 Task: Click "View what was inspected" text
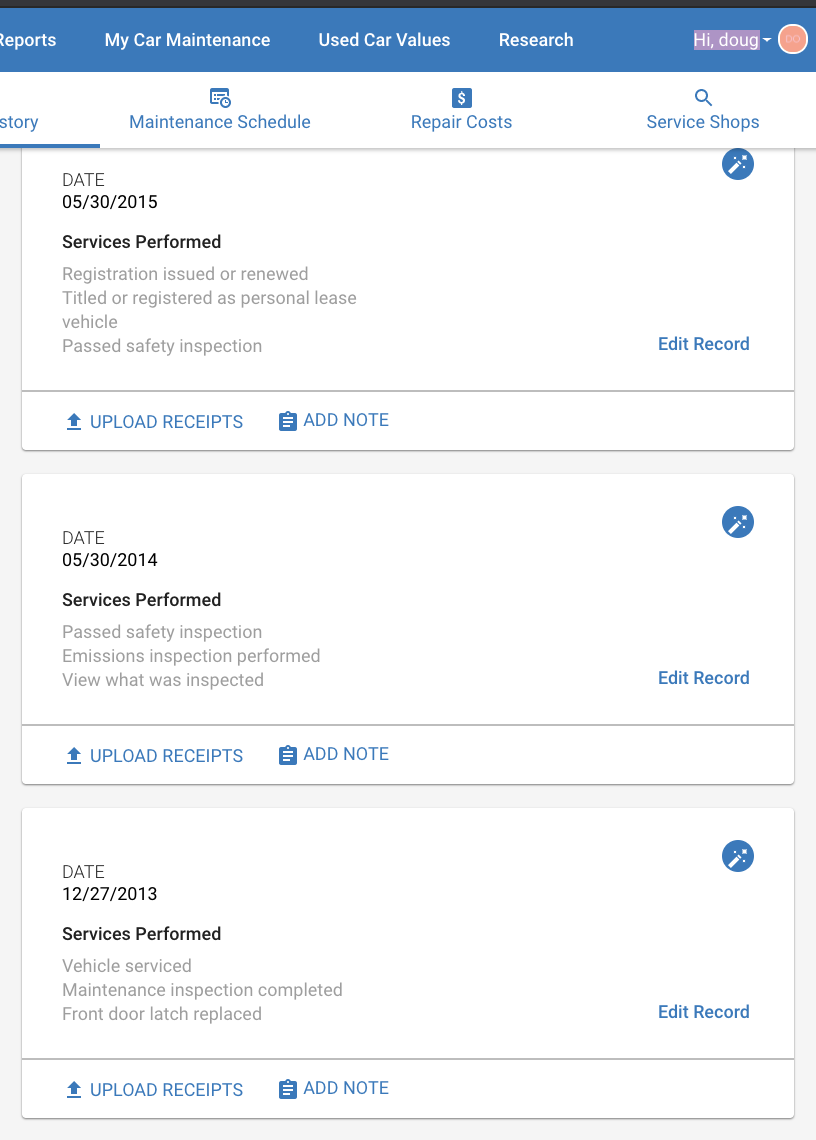[163, 680]
